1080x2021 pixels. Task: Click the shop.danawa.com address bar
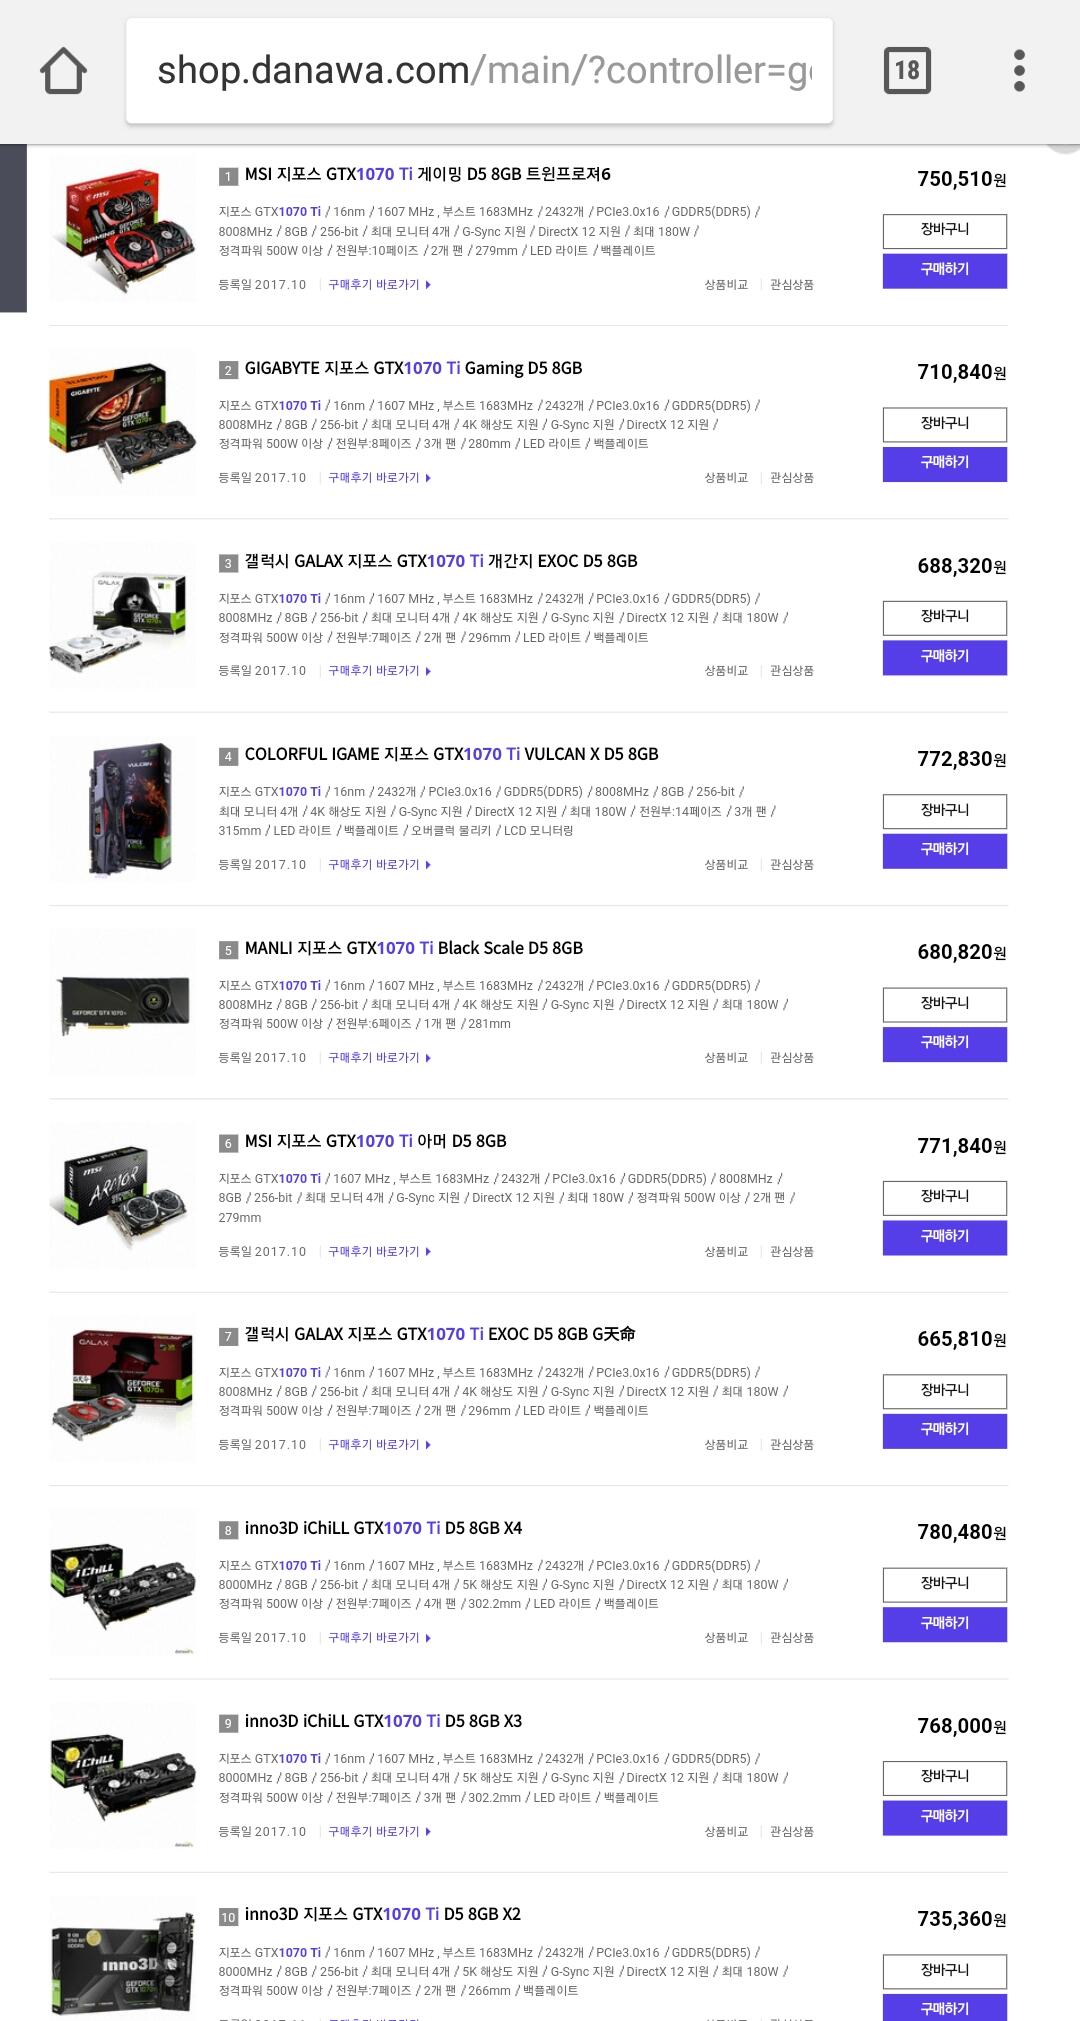tap(479, 70)
